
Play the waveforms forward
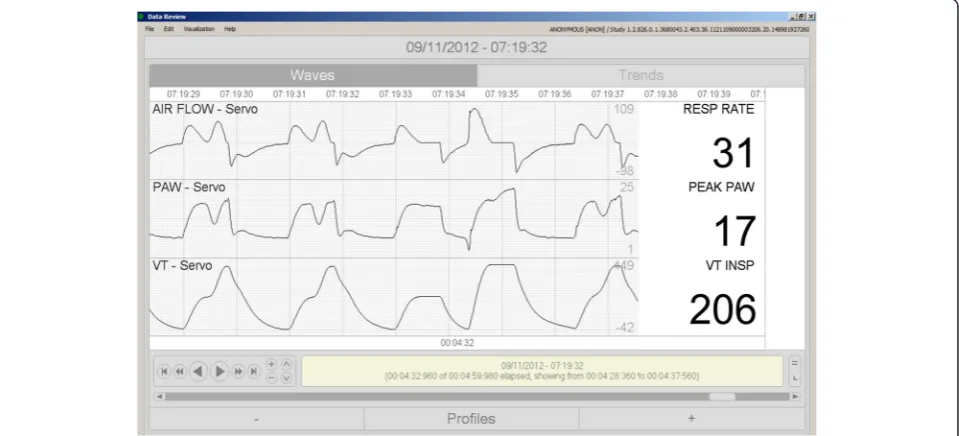click(220, 371)
